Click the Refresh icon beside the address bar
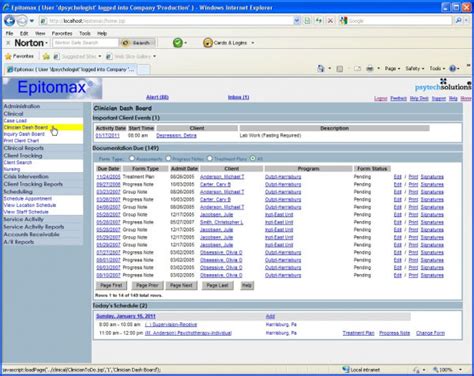The width and height of the screenshot is (474, 376). click(x=319, y=21)
